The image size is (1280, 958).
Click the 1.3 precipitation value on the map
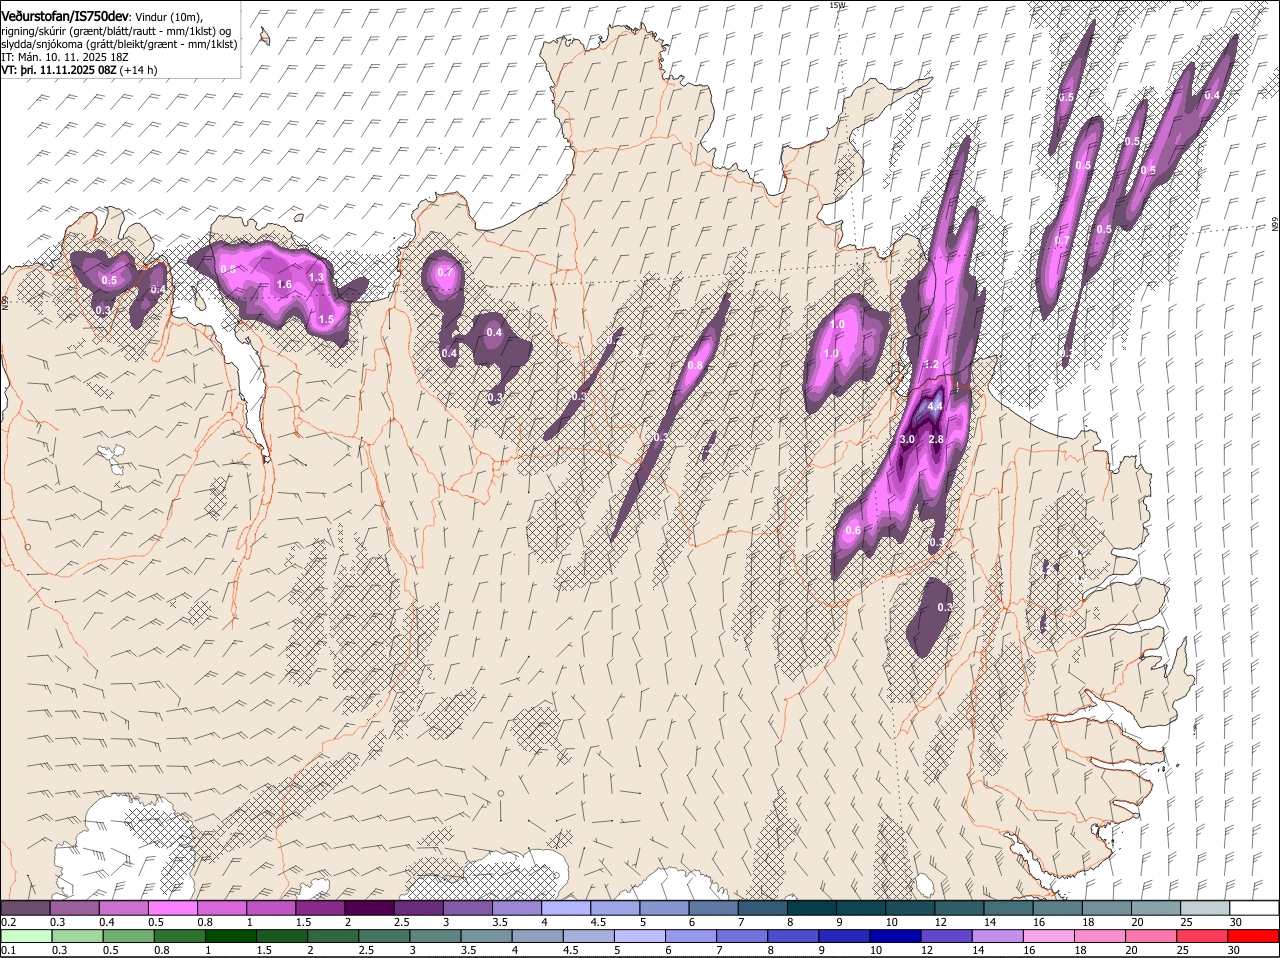[317, 278]
